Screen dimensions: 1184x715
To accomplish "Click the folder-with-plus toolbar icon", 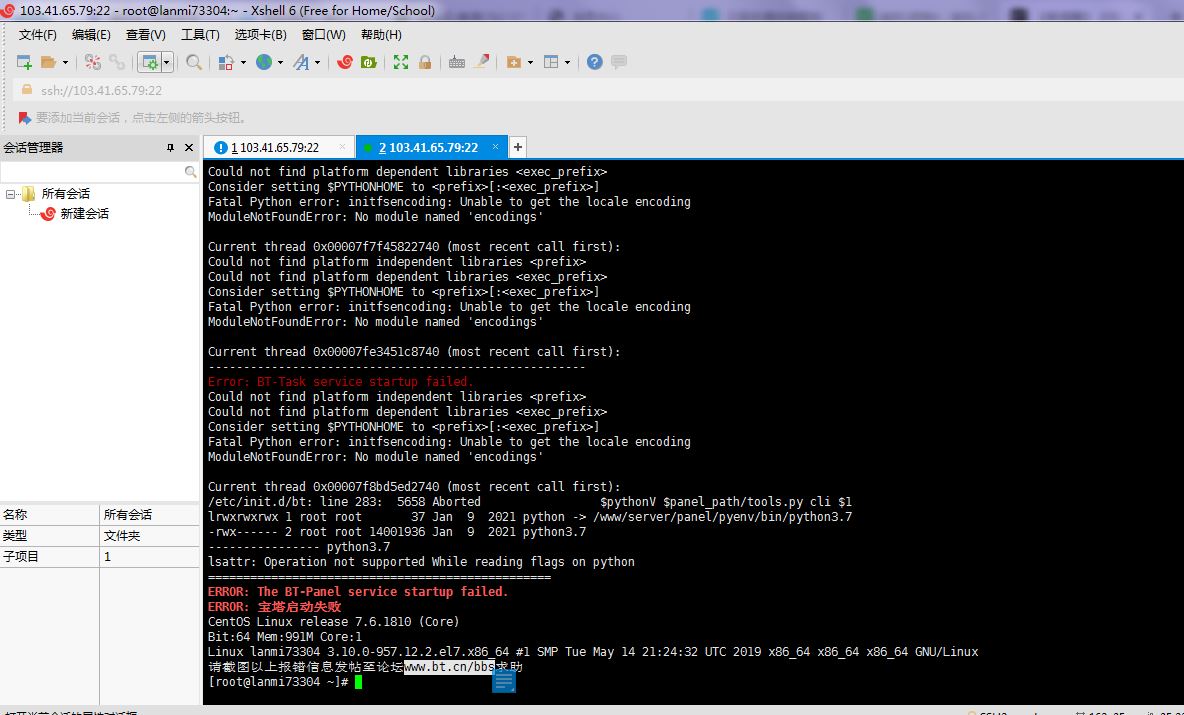I will [514, 62].
